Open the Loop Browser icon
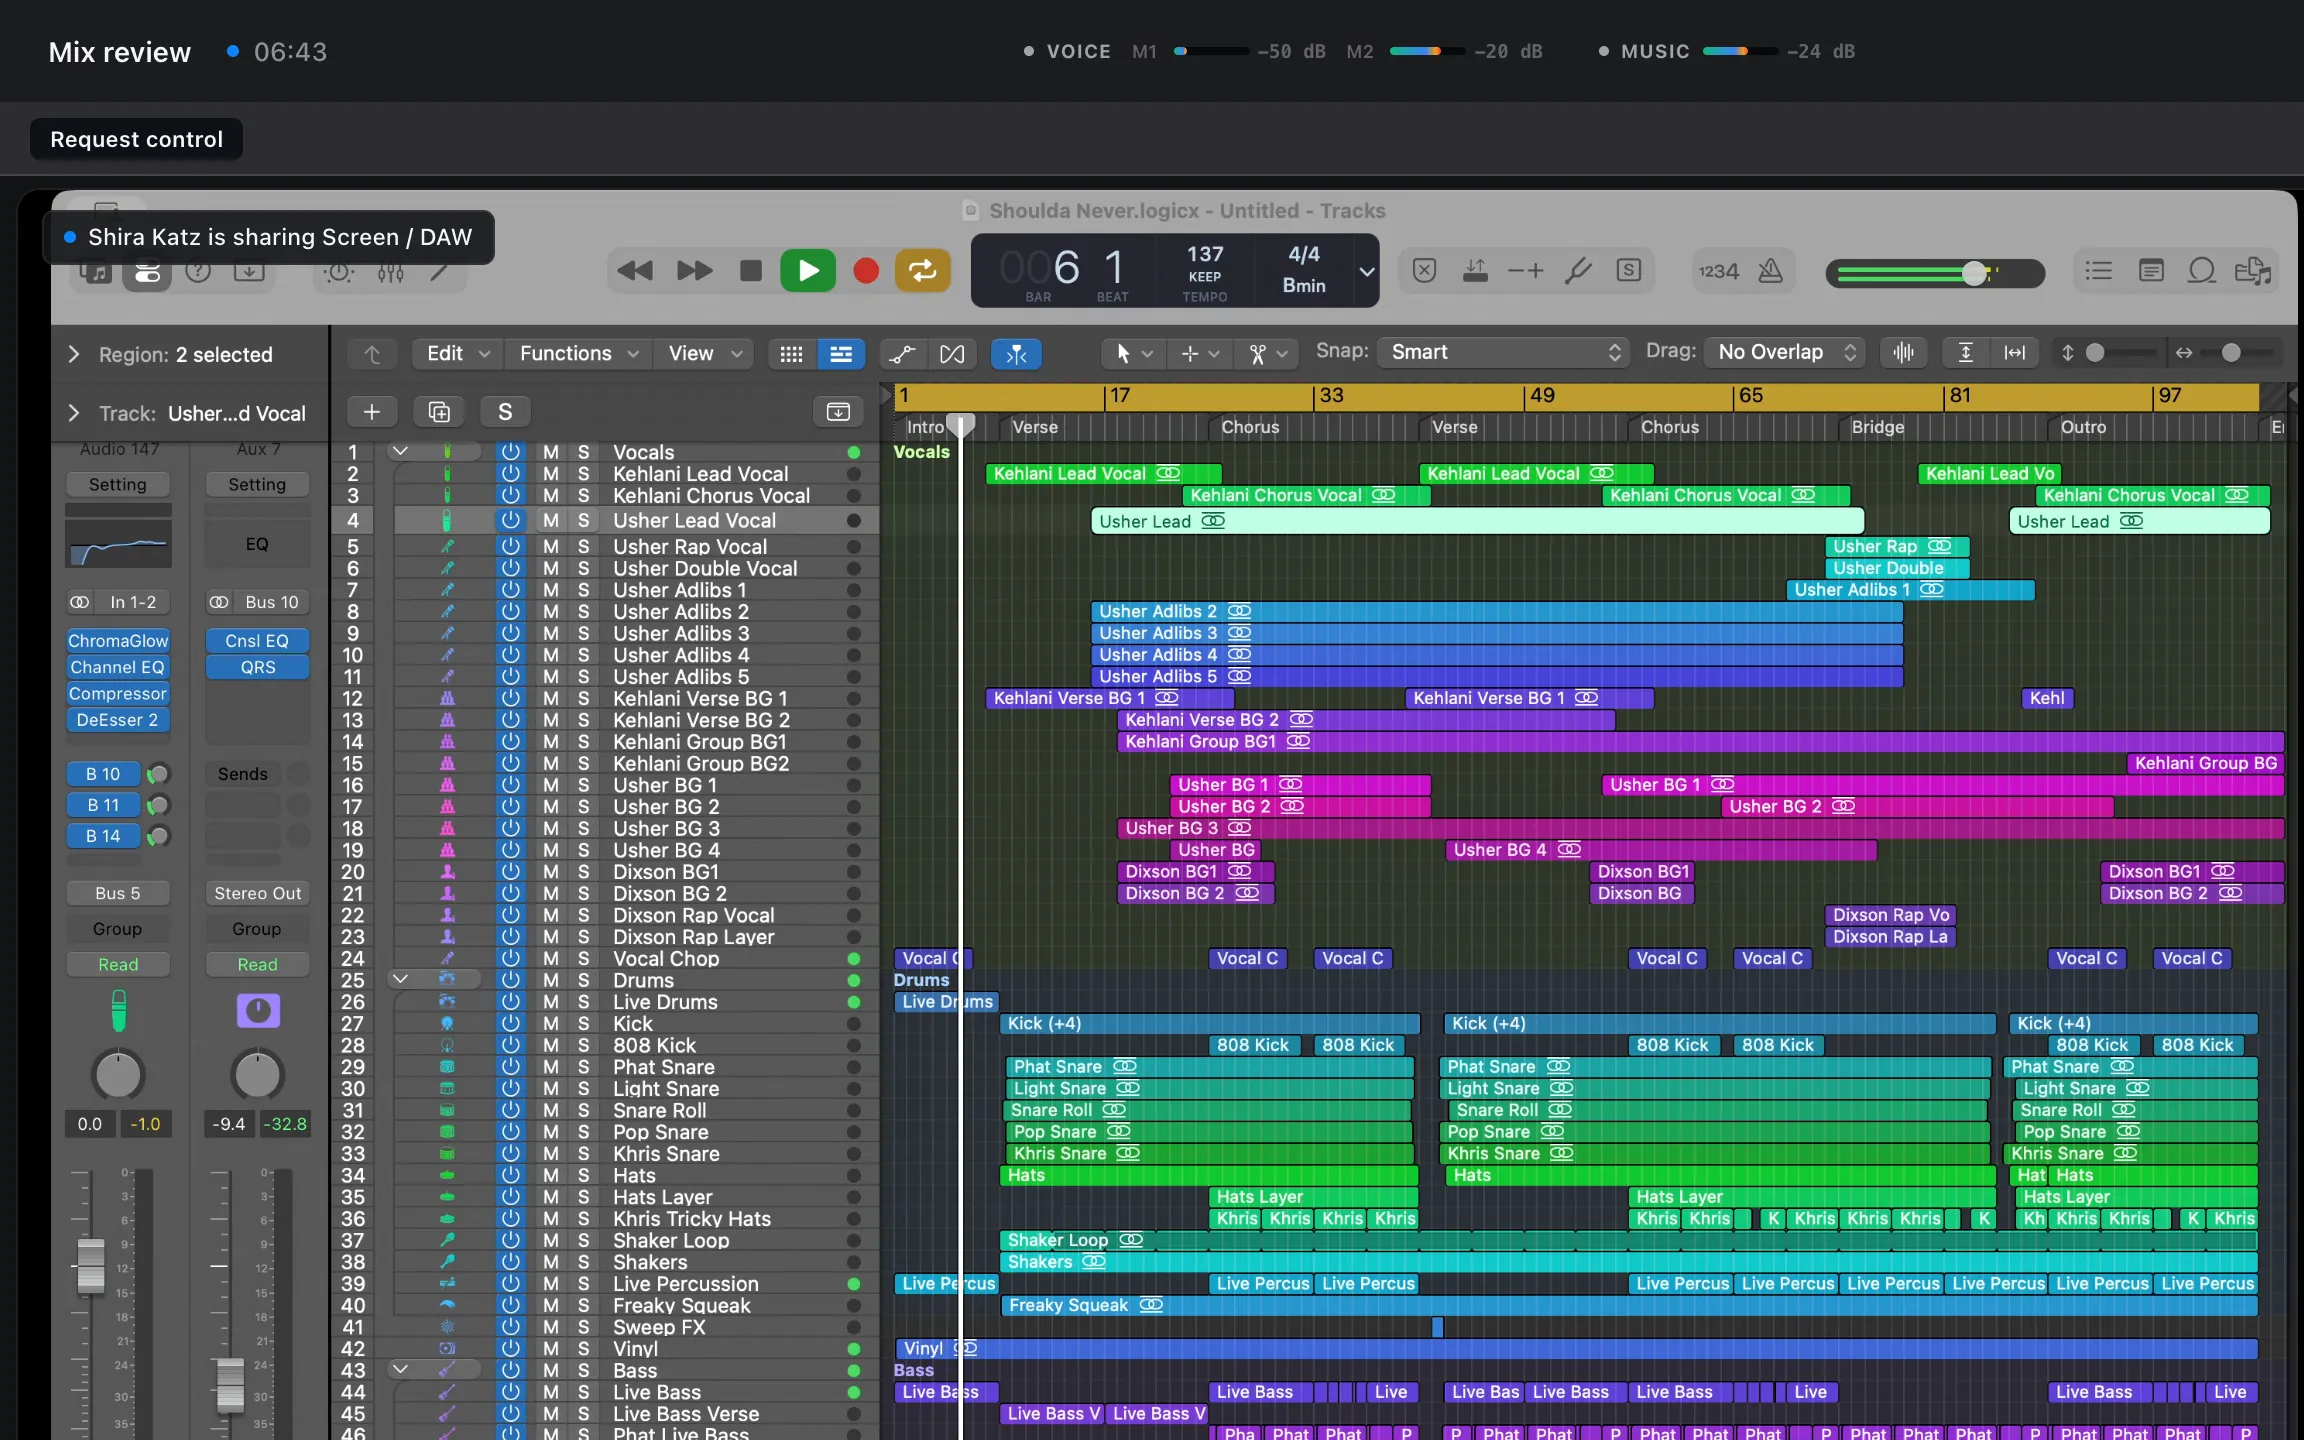The width and height of the screenshot is (2304, 1440). 2202,271
